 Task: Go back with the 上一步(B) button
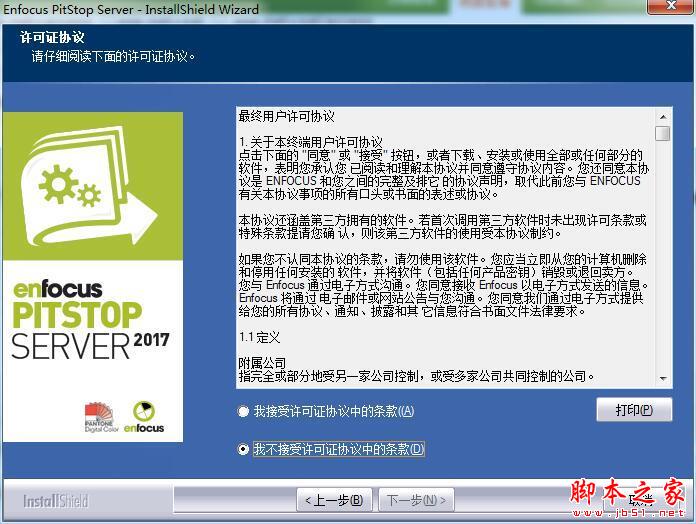(334, 500)
